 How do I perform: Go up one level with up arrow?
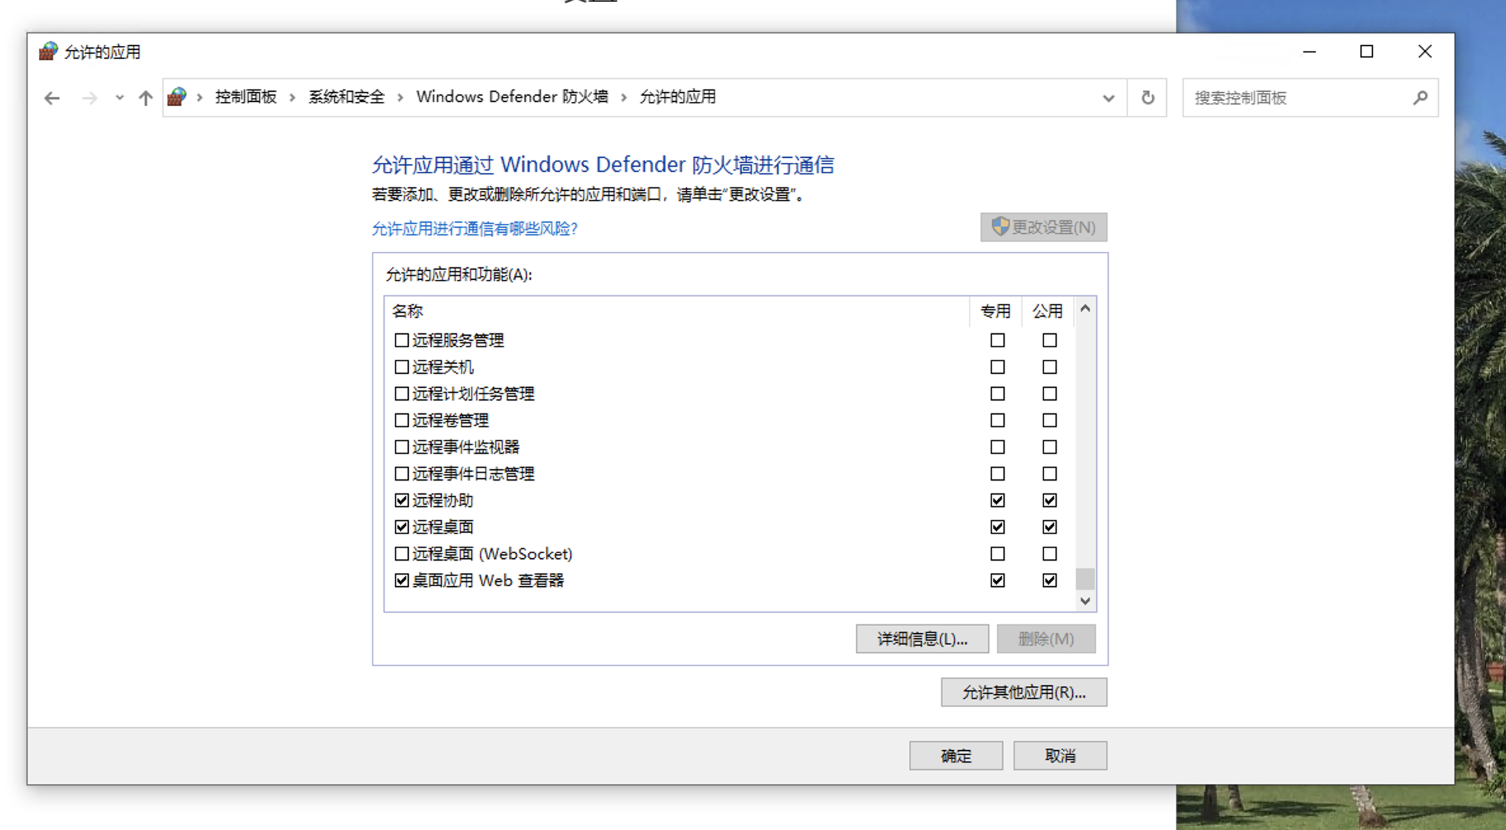pyautogui.click(x=146, y=98)
